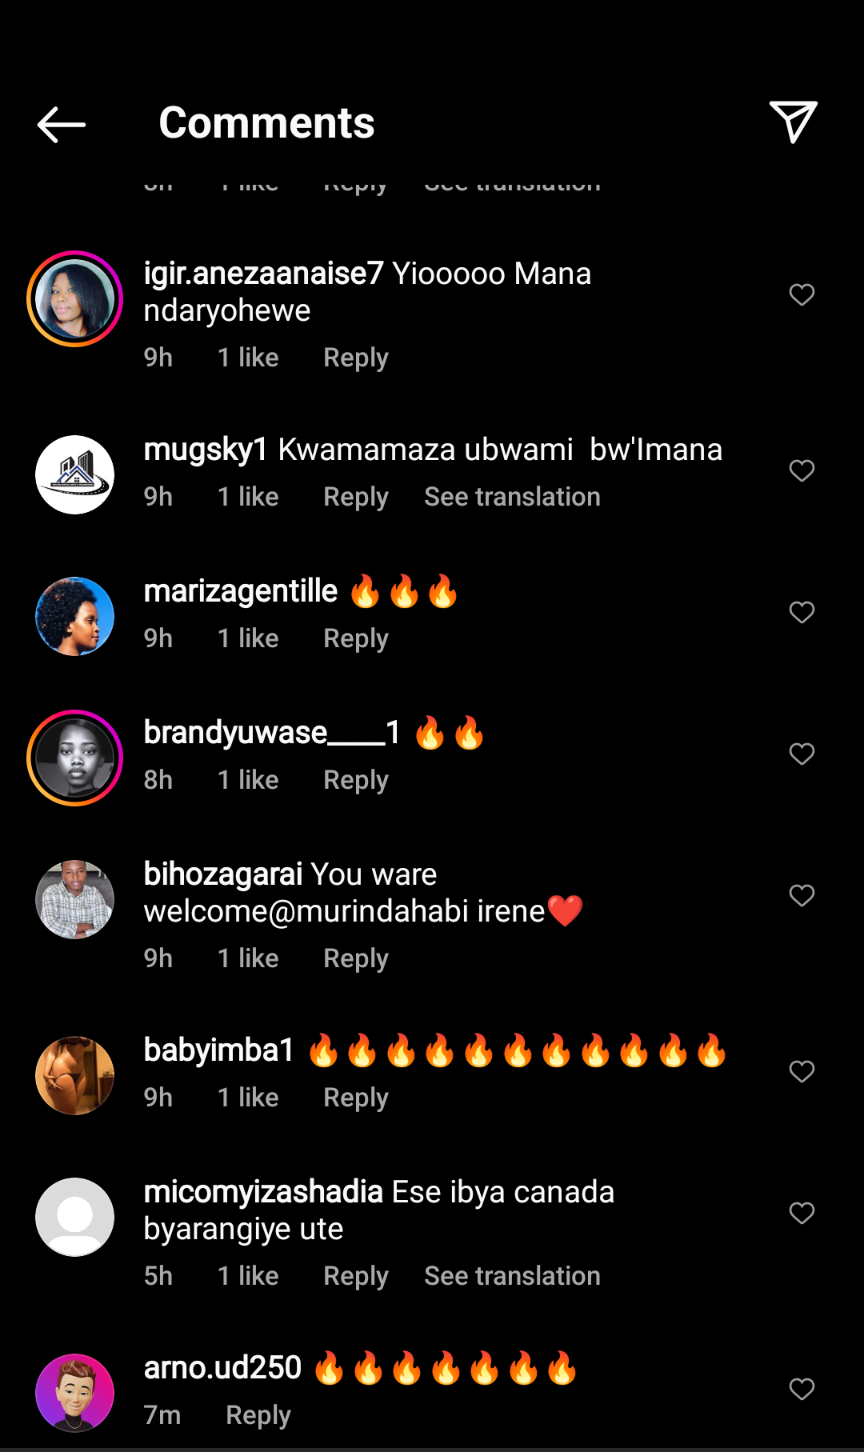The height and width of the screenshot is (1452, 864).
Task: Like the mugsky1 comment with the heart
Action: tap(802, 471)
